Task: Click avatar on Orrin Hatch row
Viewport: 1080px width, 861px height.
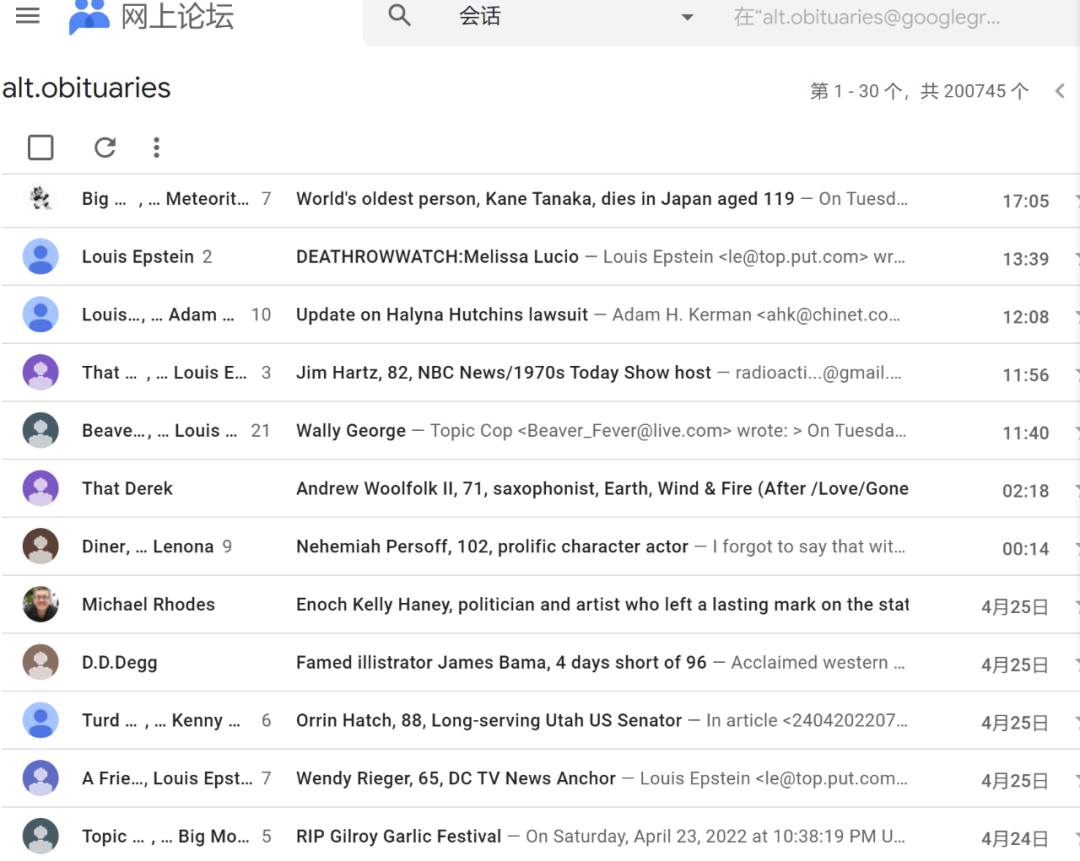Action: tap(41, 720)
